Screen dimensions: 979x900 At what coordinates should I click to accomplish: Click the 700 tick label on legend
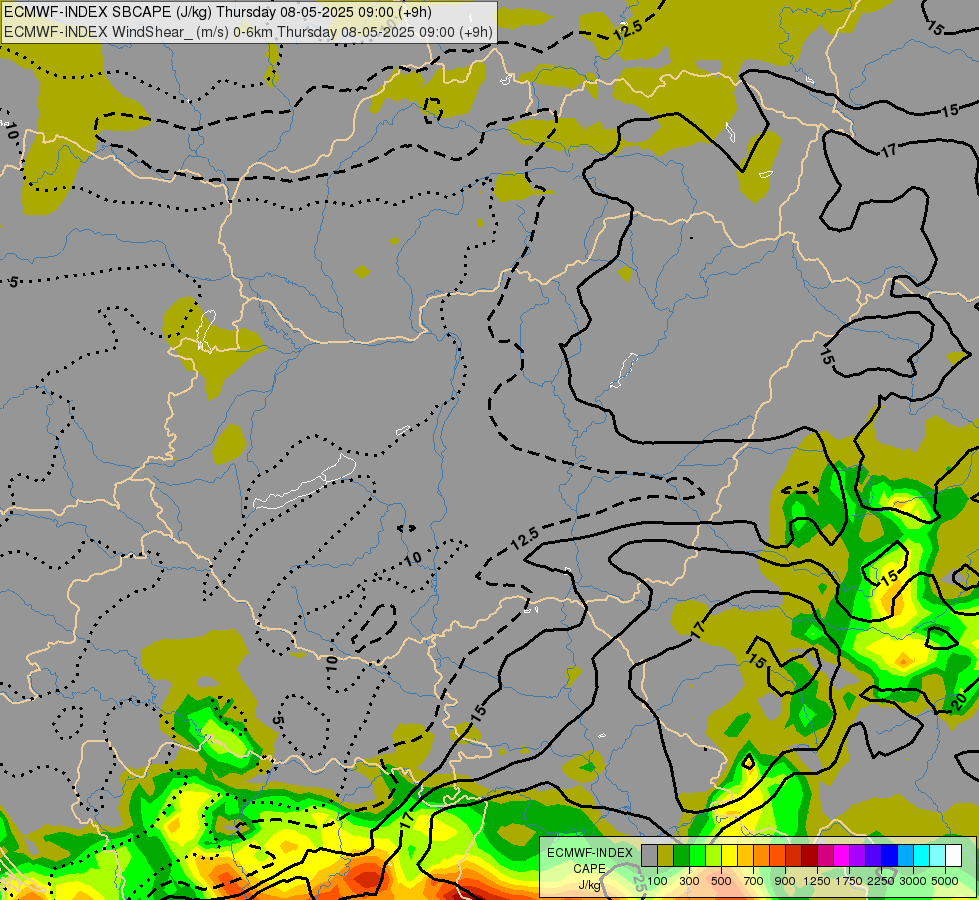point(754,881)
